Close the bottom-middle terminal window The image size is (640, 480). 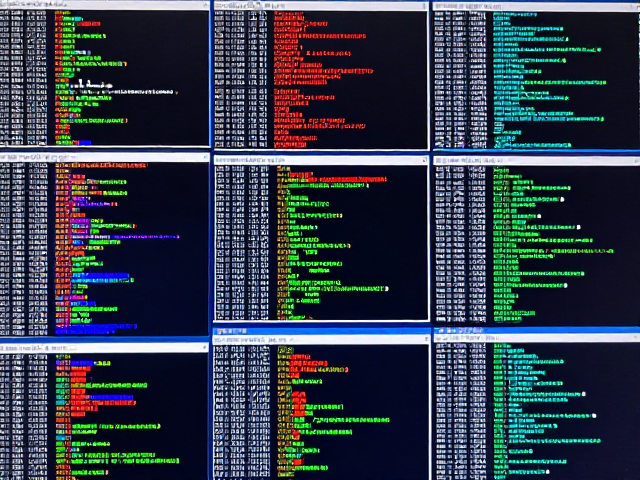pyautogui.click(x=426, y=339)
